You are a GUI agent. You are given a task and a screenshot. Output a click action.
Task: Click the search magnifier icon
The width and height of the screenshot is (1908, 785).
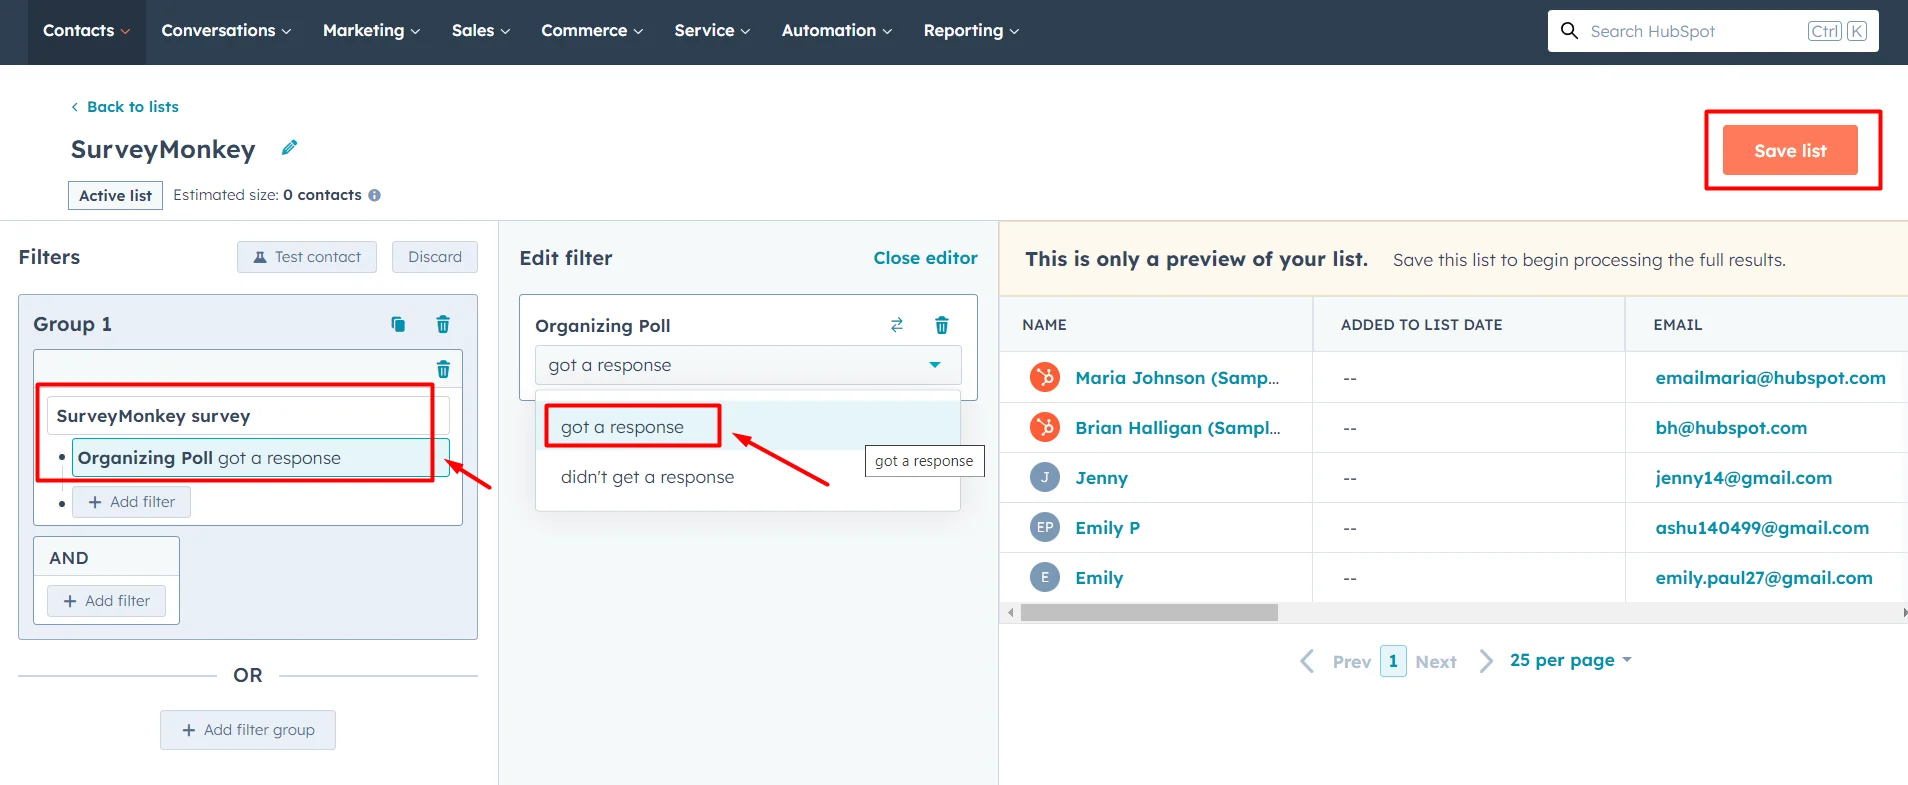(x=1570, y=31)
